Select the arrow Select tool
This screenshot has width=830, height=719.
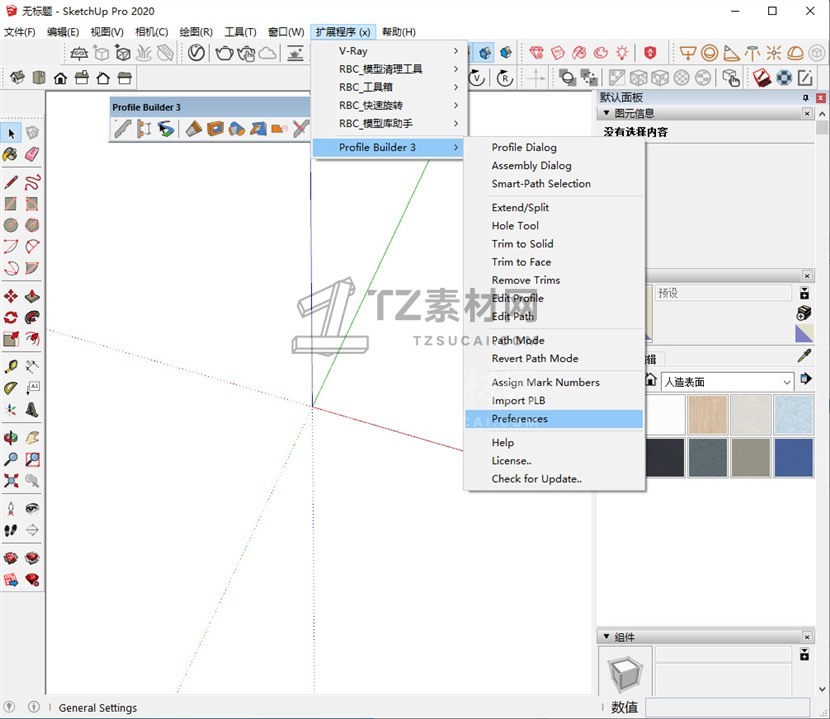click(11, 133)
